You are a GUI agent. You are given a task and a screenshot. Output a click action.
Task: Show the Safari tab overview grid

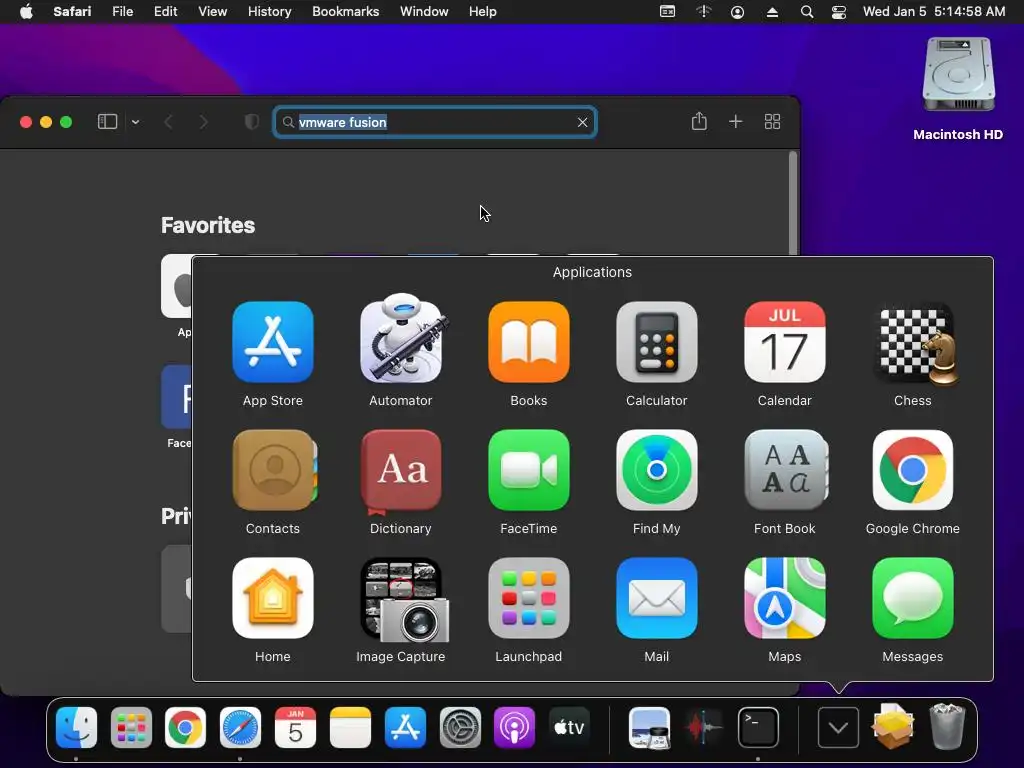pyautogui.click(x=772, y=121)
